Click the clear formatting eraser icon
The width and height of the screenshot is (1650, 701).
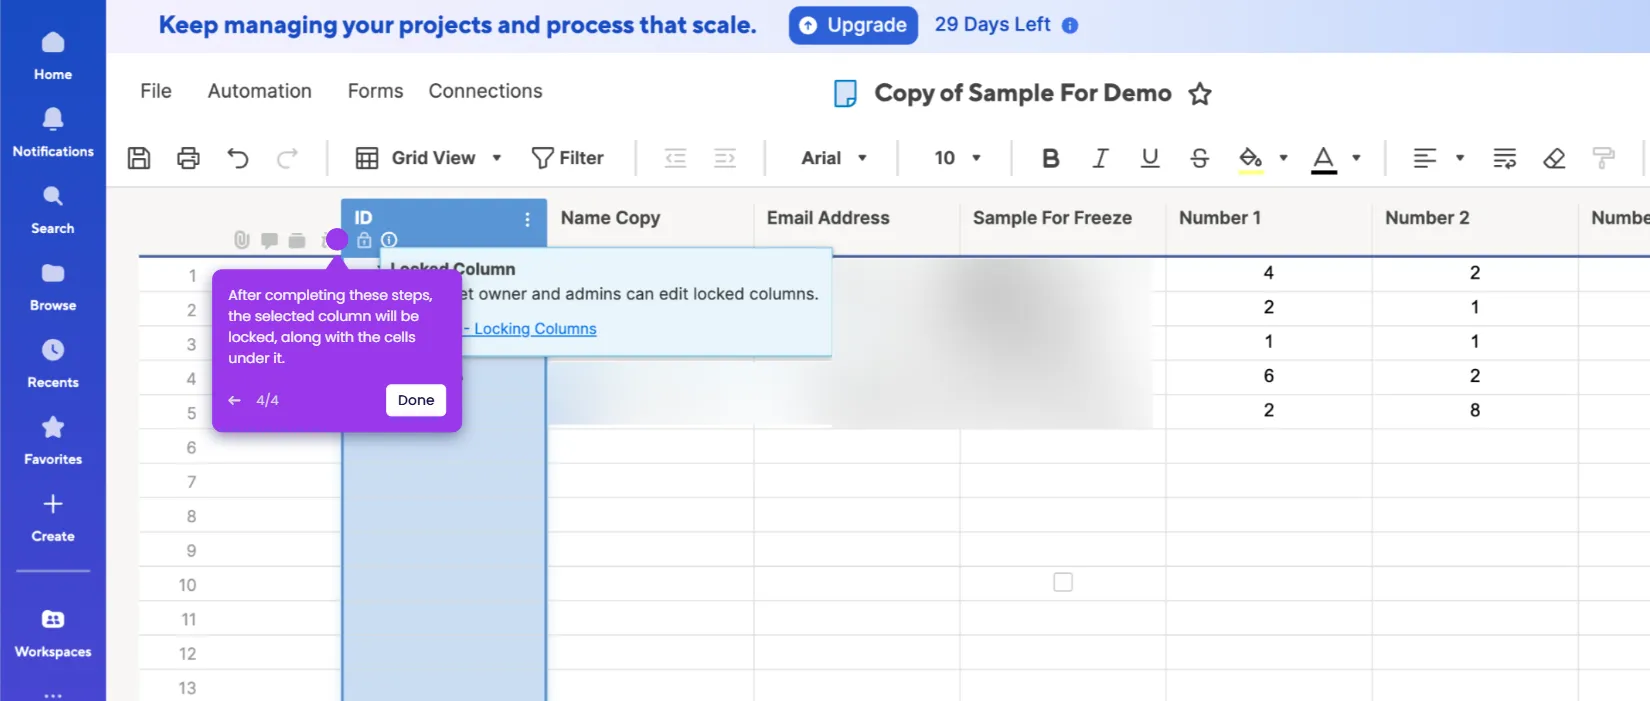[x=1554, y=158]
